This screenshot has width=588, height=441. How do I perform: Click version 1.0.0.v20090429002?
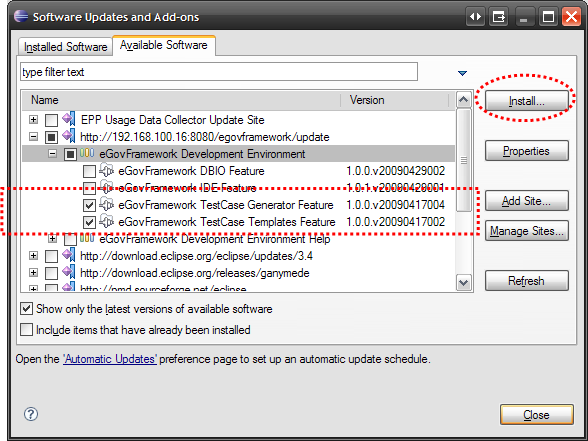click(x=396, y=171)
